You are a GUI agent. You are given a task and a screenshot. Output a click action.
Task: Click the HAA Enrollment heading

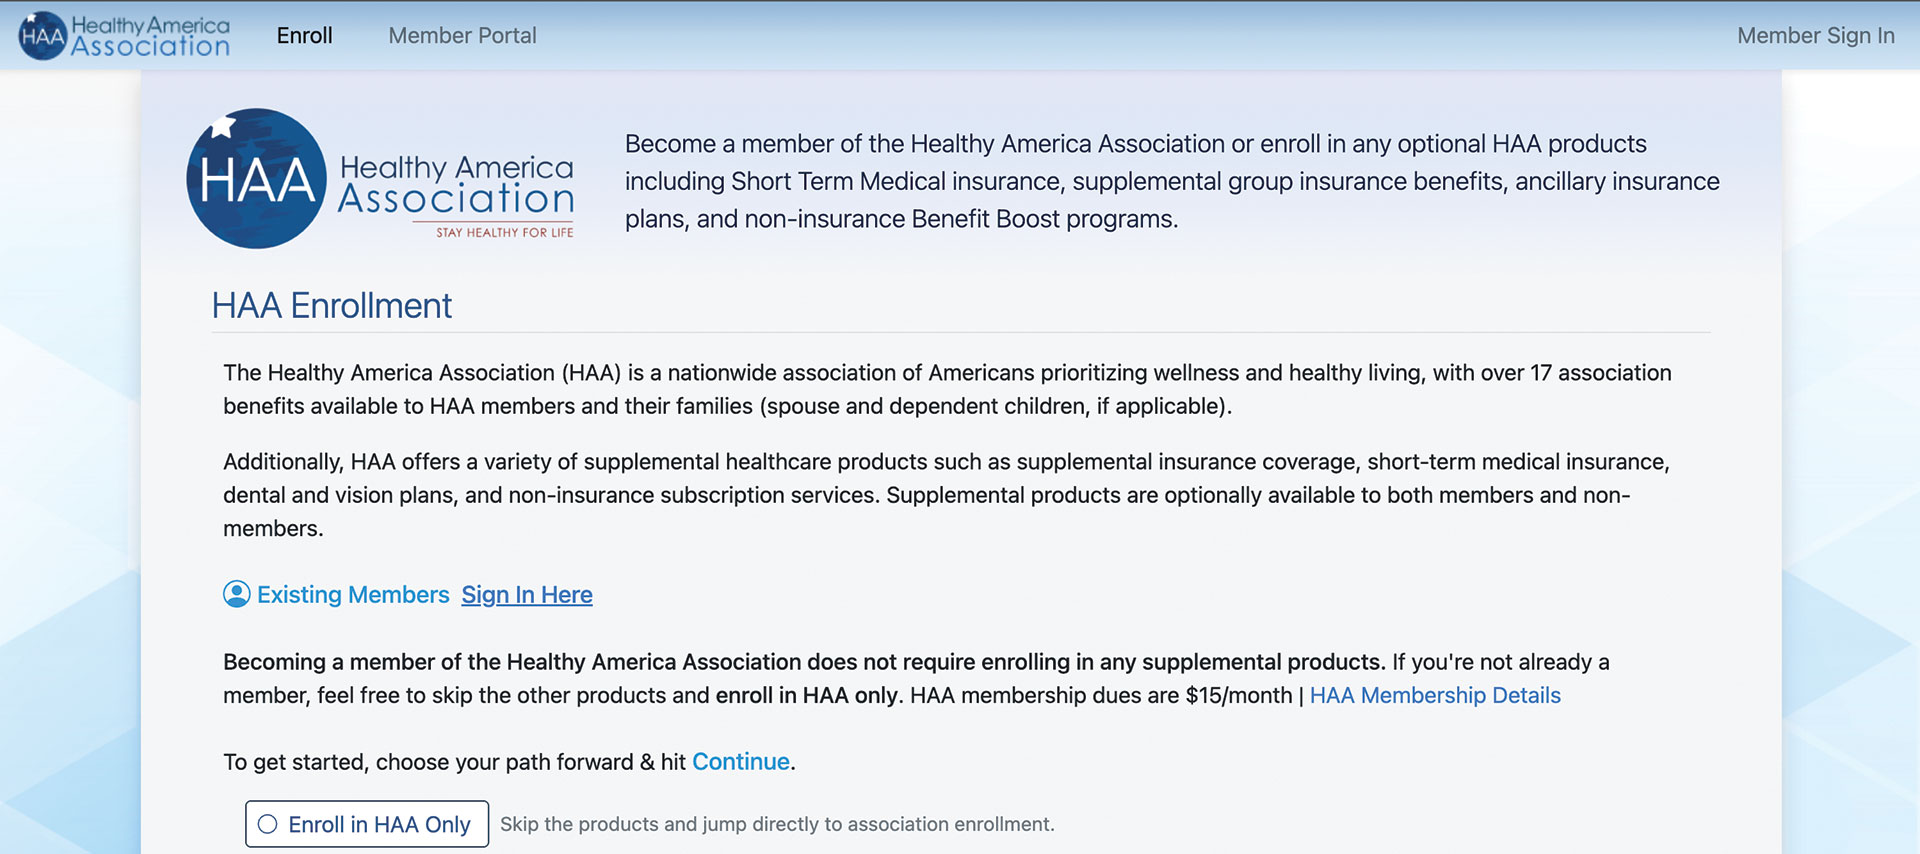click(332, 306)
